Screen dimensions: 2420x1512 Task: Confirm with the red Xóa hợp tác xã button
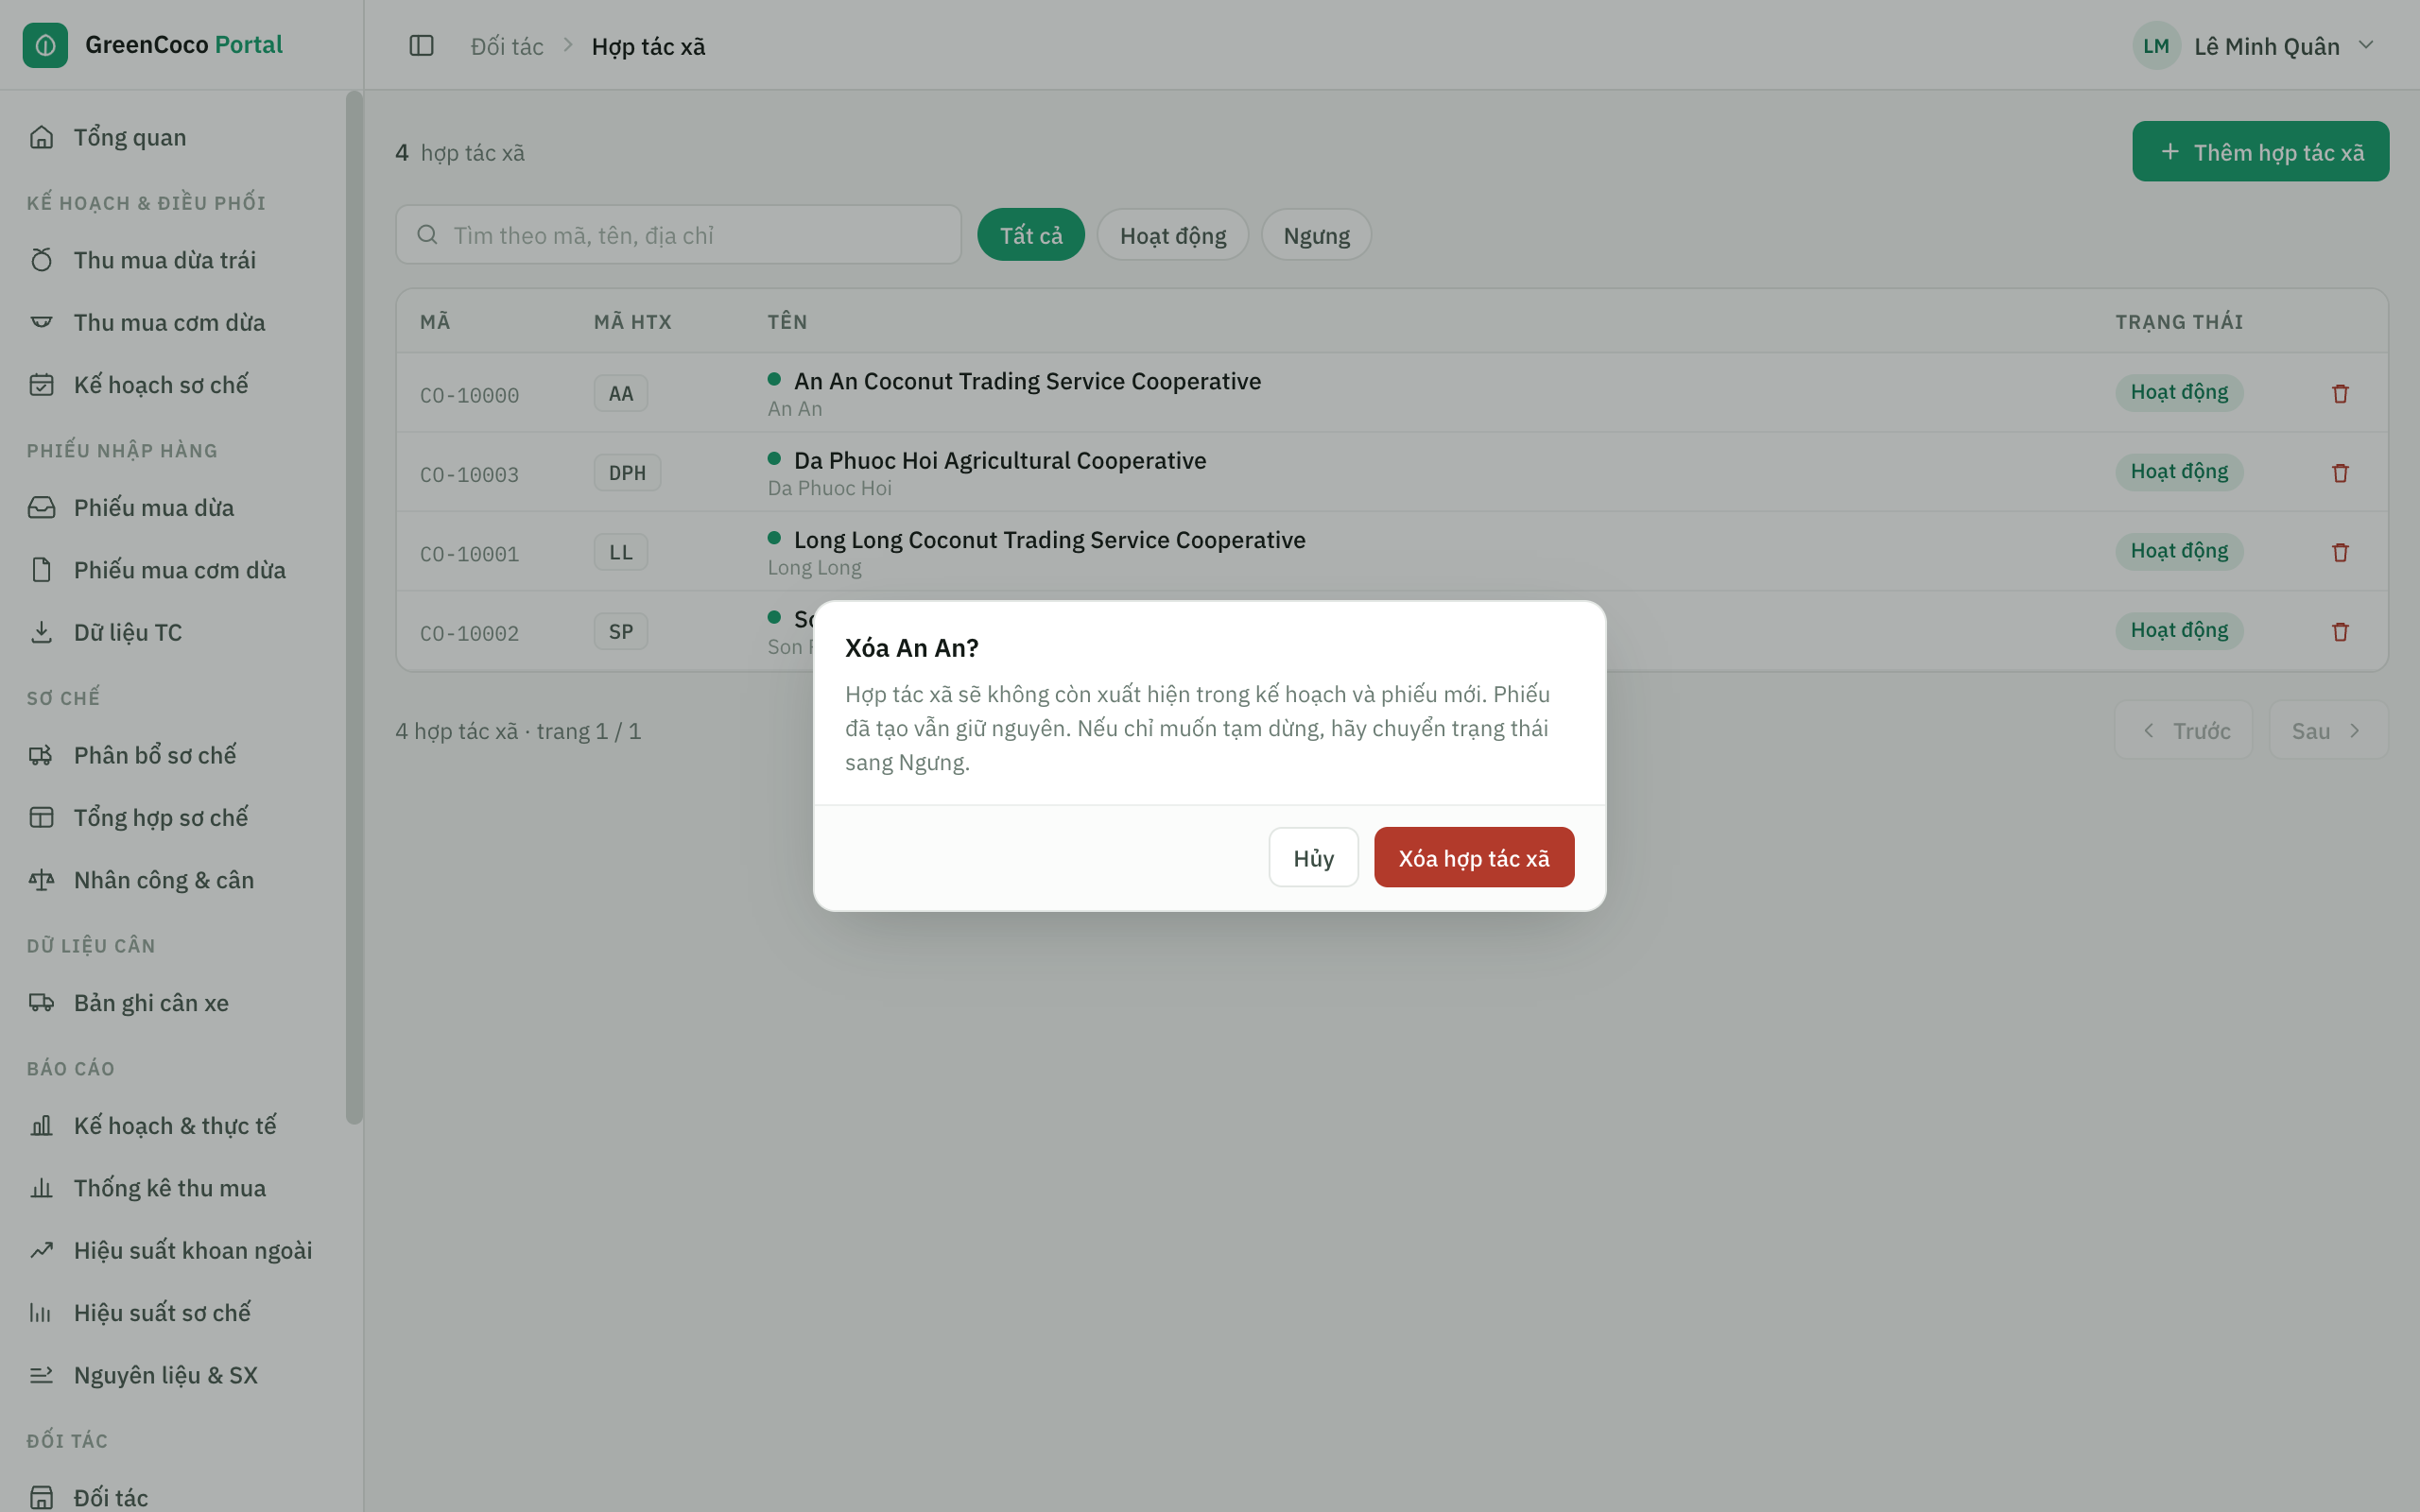click(1473, 857)
